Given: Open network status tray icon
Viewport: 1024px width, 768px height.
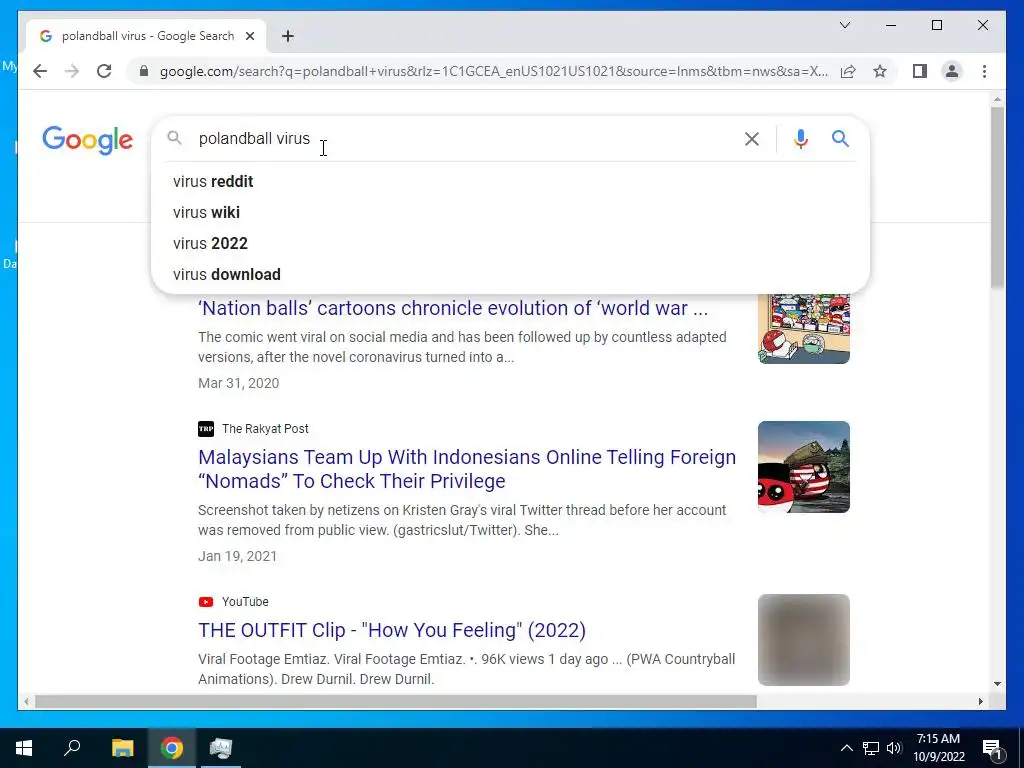Looking at the screenshot, I should coord(871,748).
